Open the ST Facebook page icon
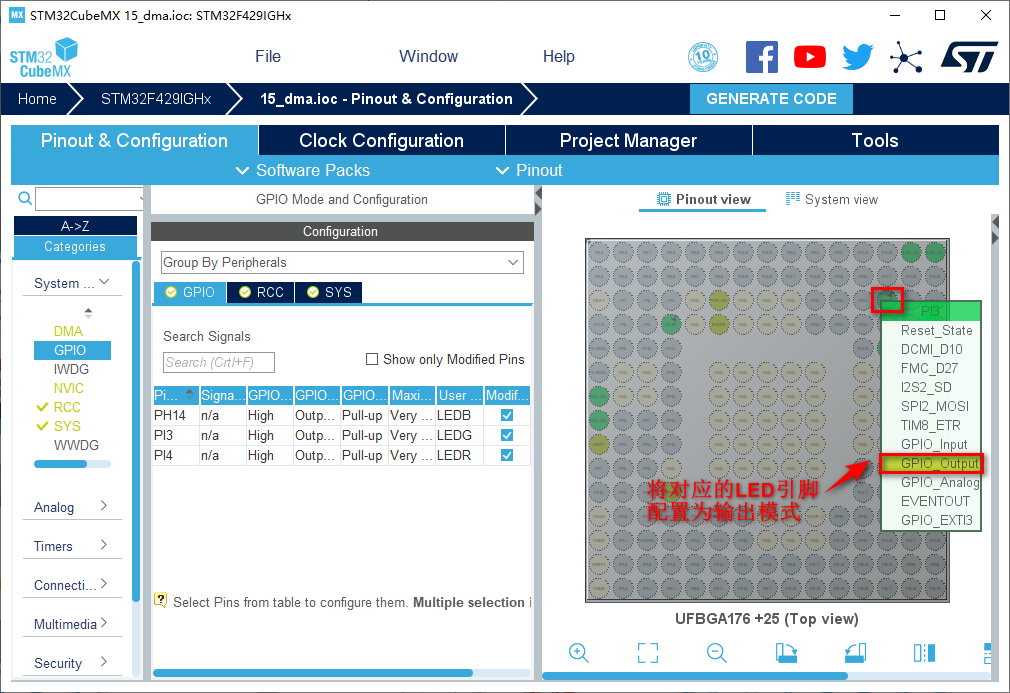The image size is (1010, 693). pos(762,57)
